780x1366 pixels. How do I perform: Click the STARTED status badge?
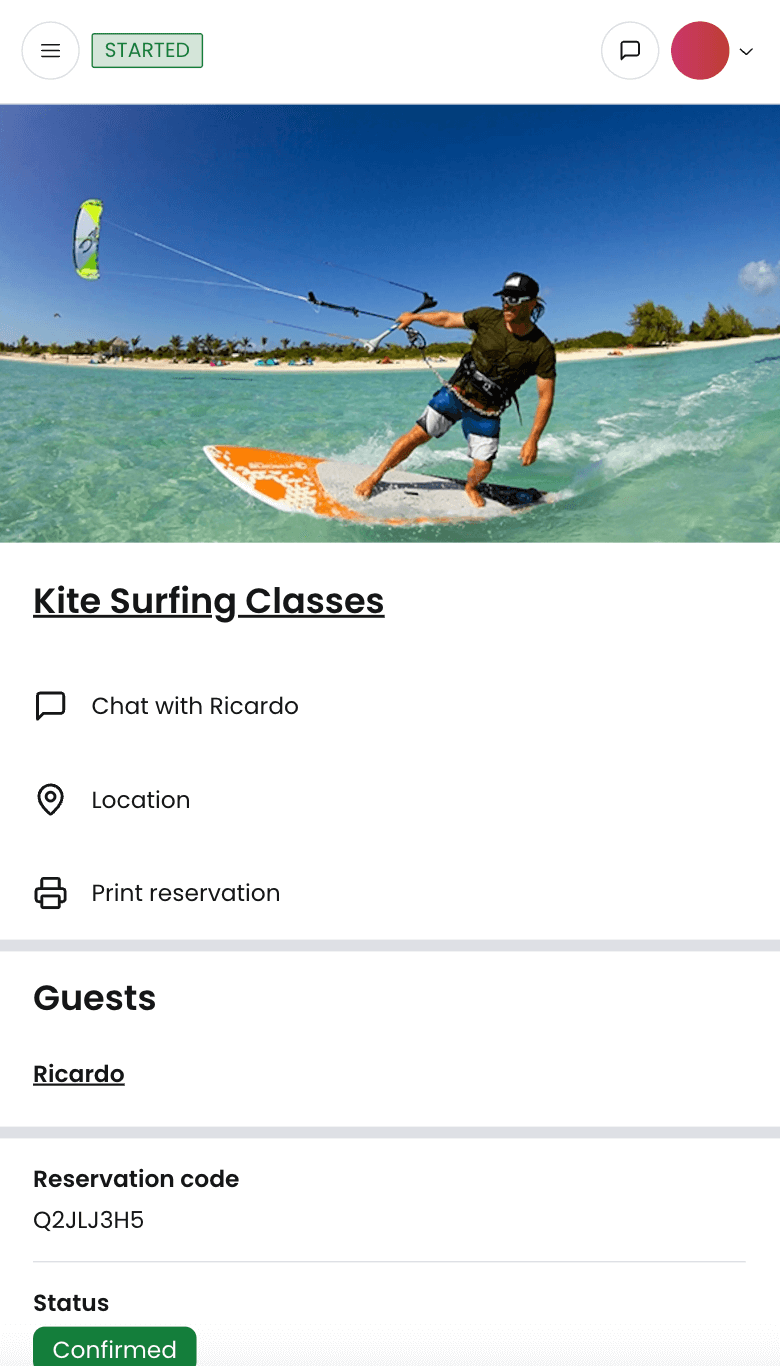pos(147,50)
